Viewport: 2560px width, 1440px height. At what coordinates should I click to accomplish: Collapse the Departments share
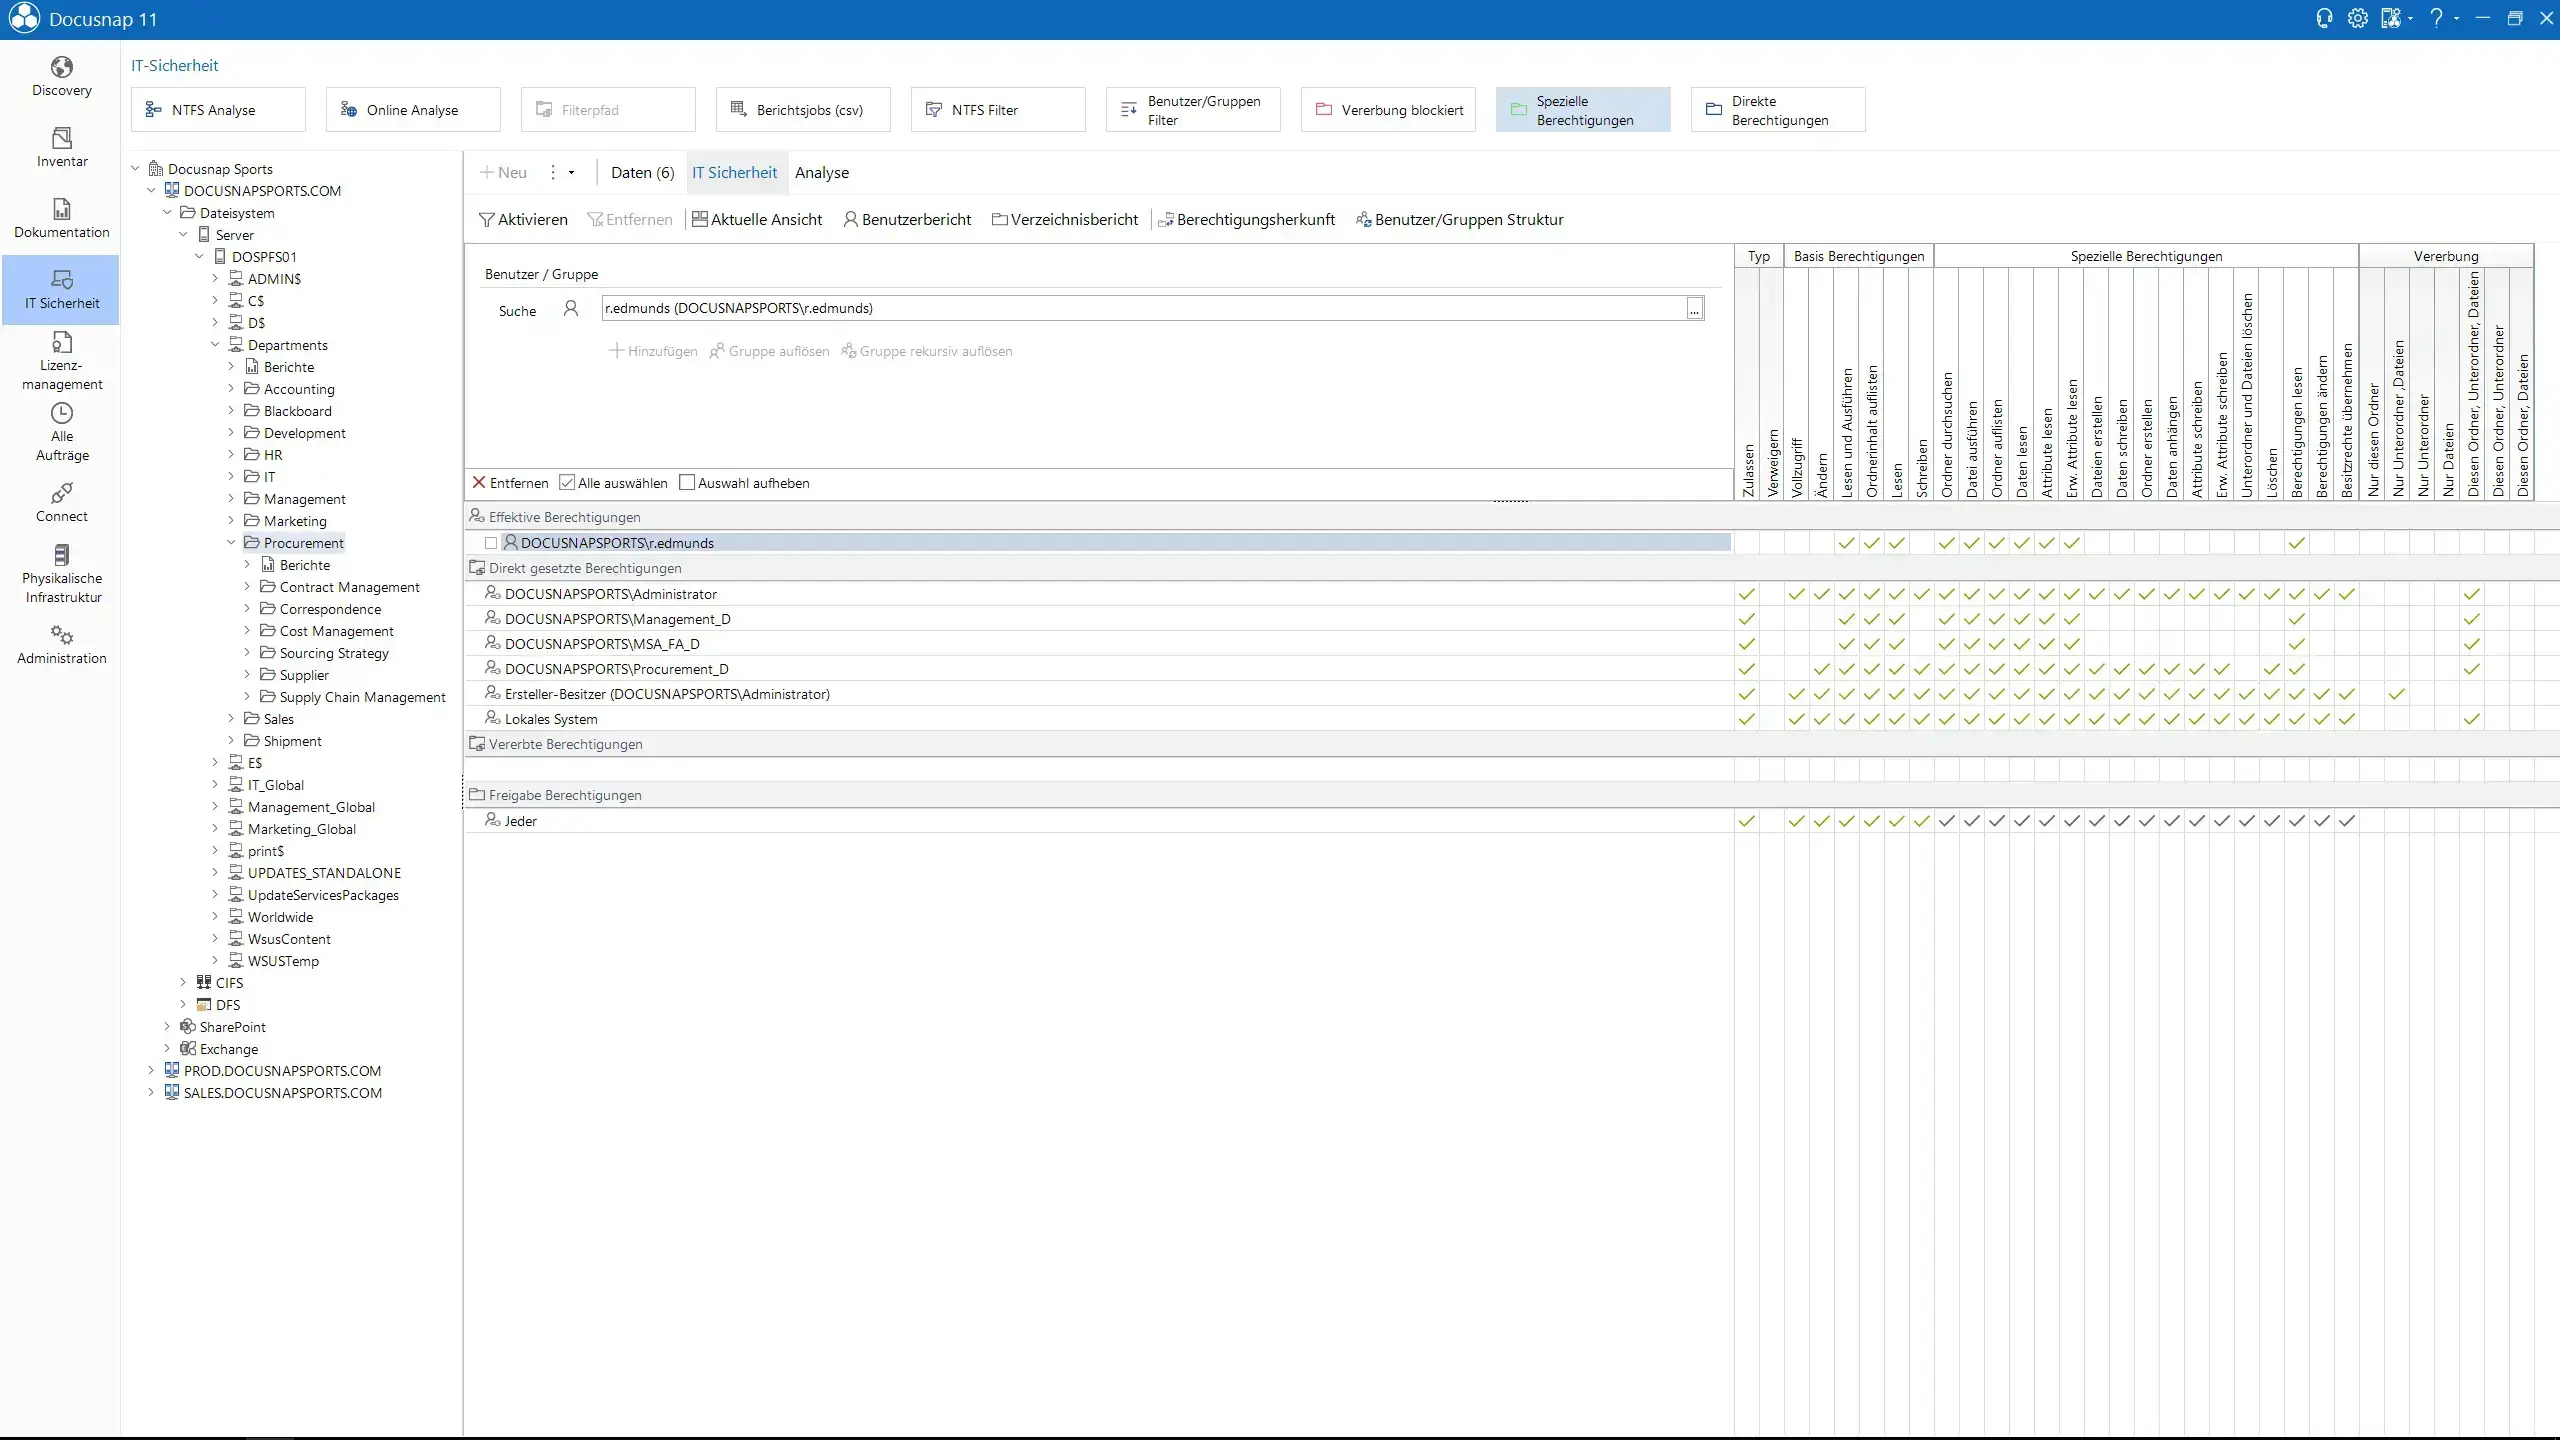click(215, 345)
